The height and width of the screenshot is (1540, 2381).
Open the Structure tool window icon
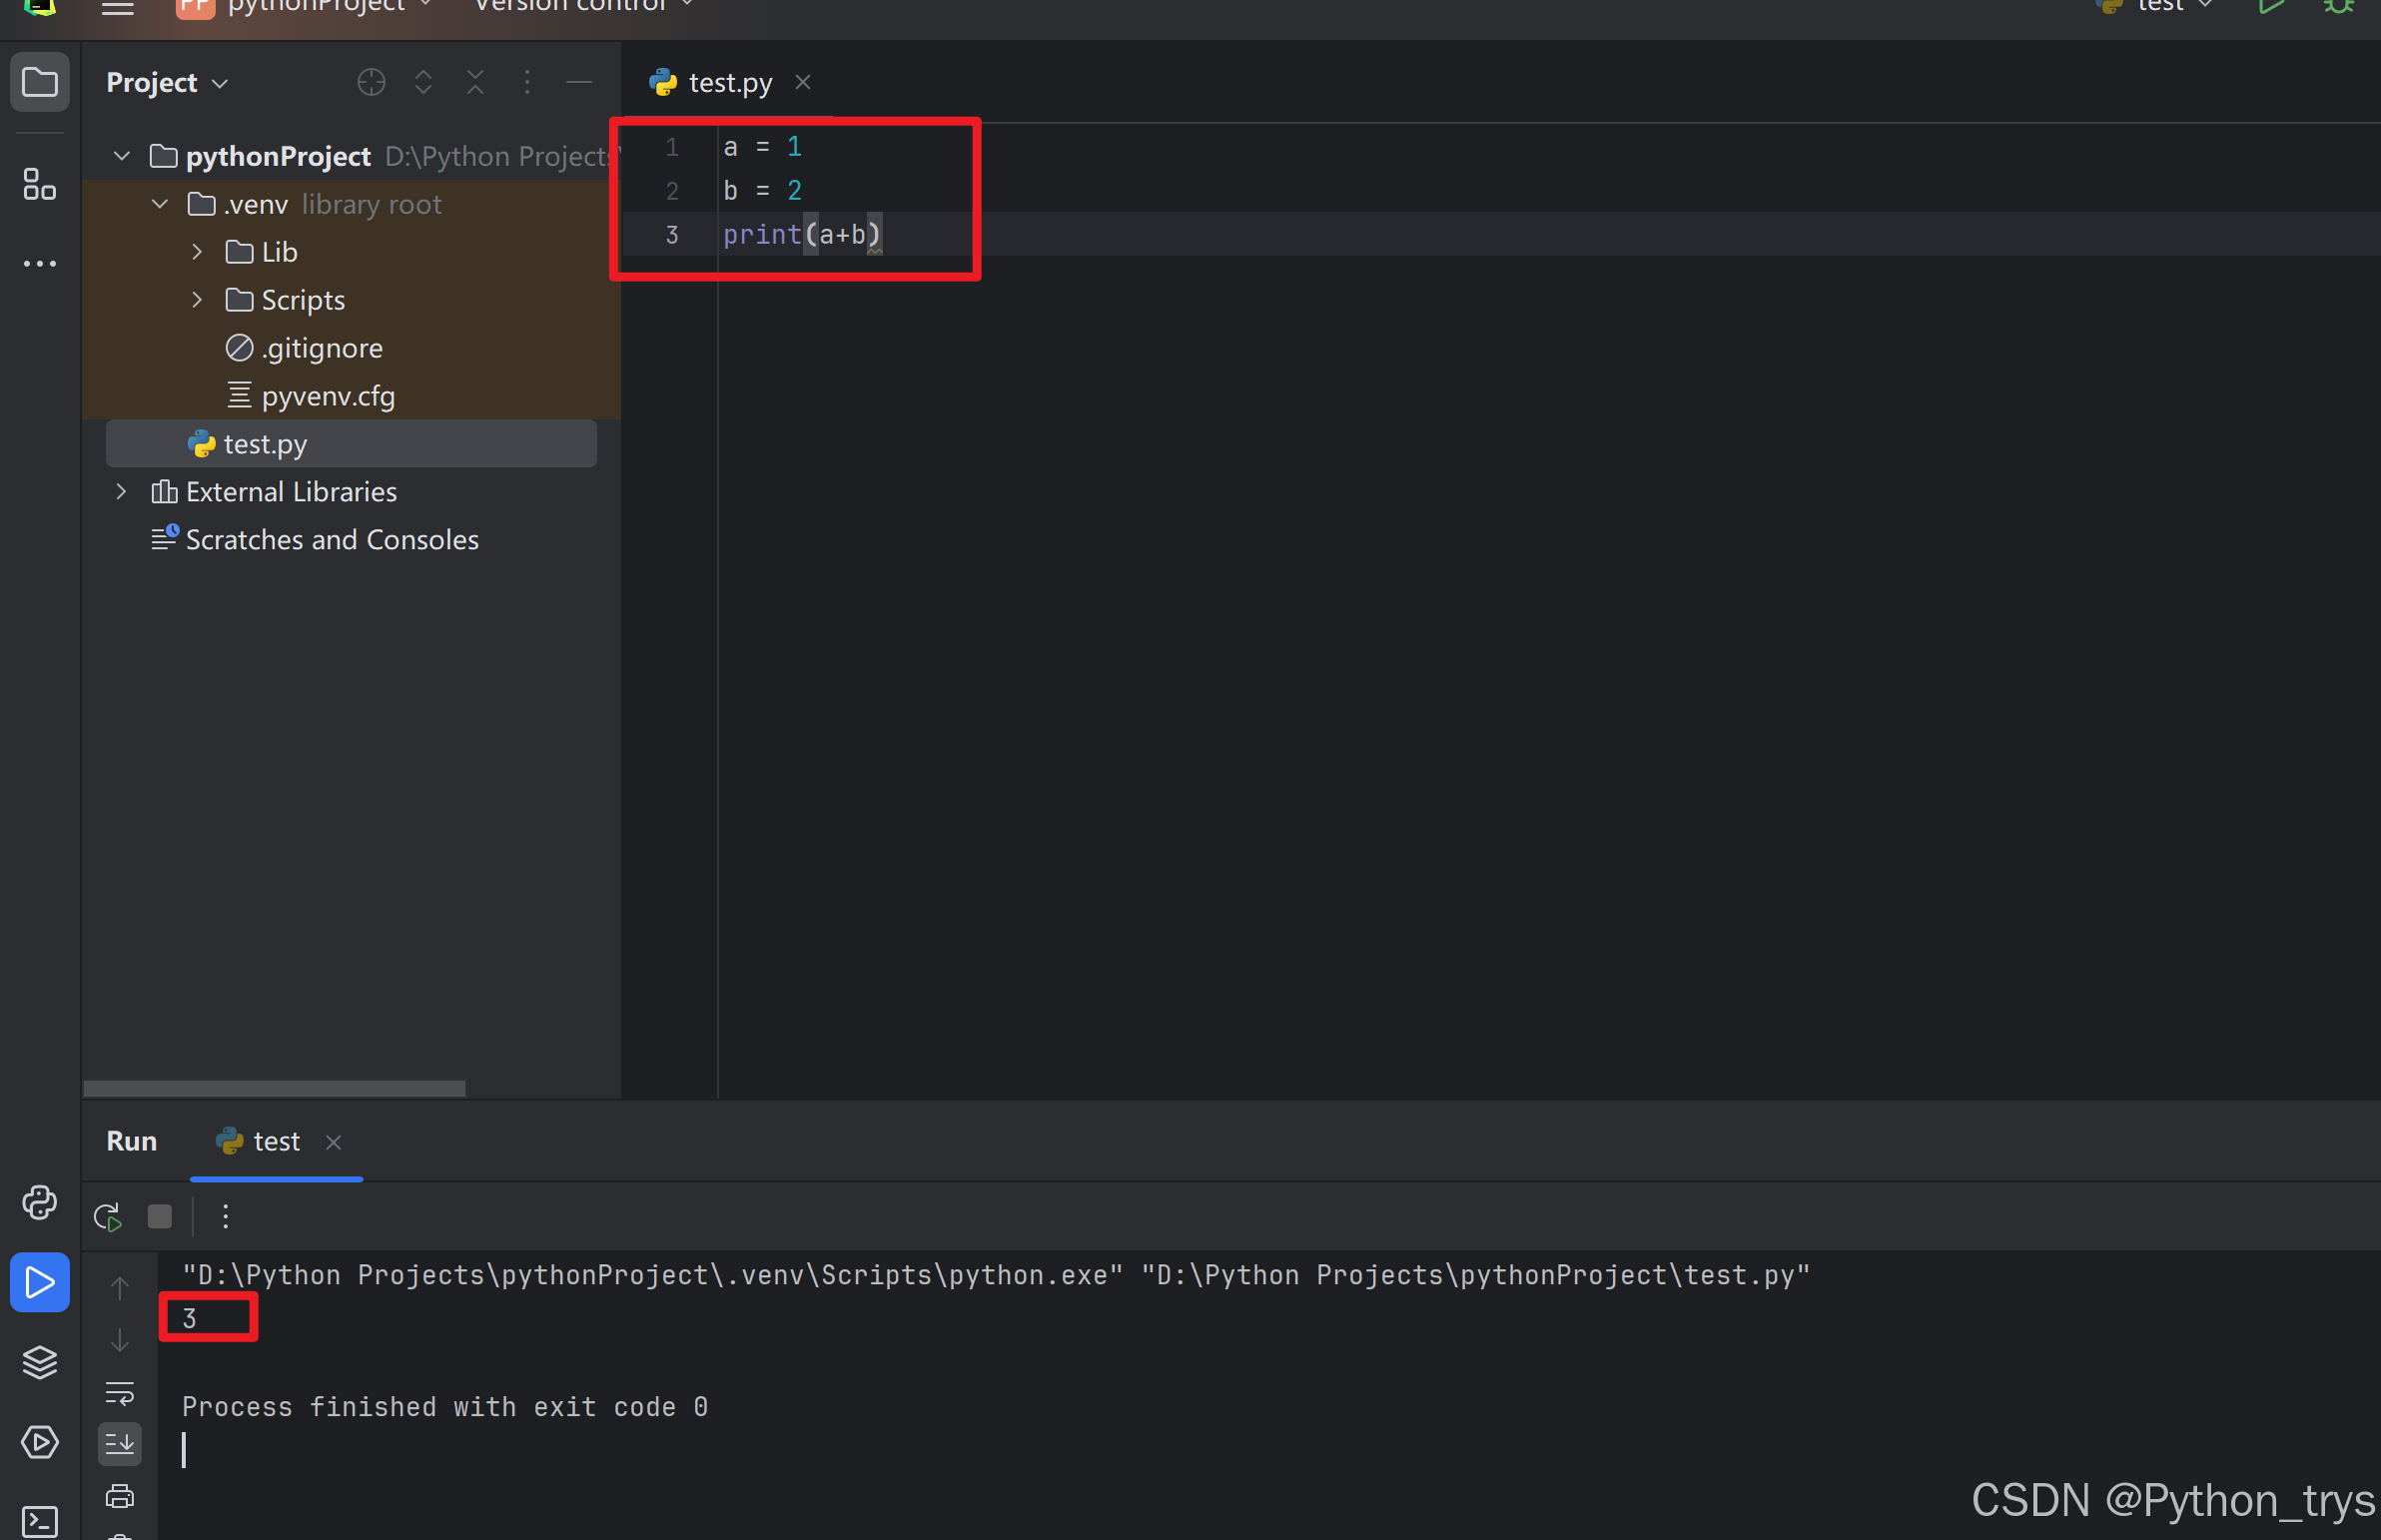(x=39, y=184)
